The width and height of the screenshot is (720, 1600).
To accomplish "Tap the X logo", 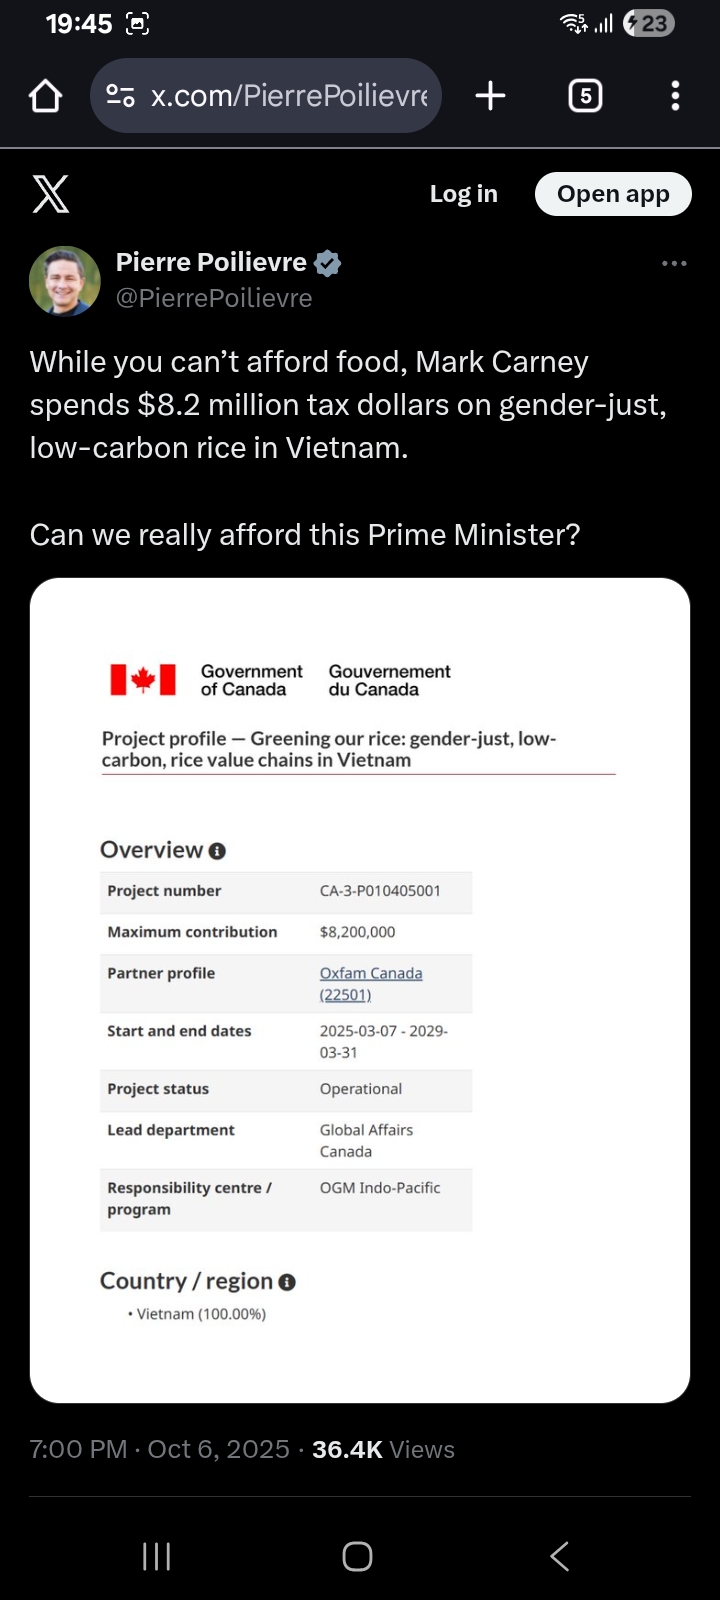I will (x=51, y=194).
